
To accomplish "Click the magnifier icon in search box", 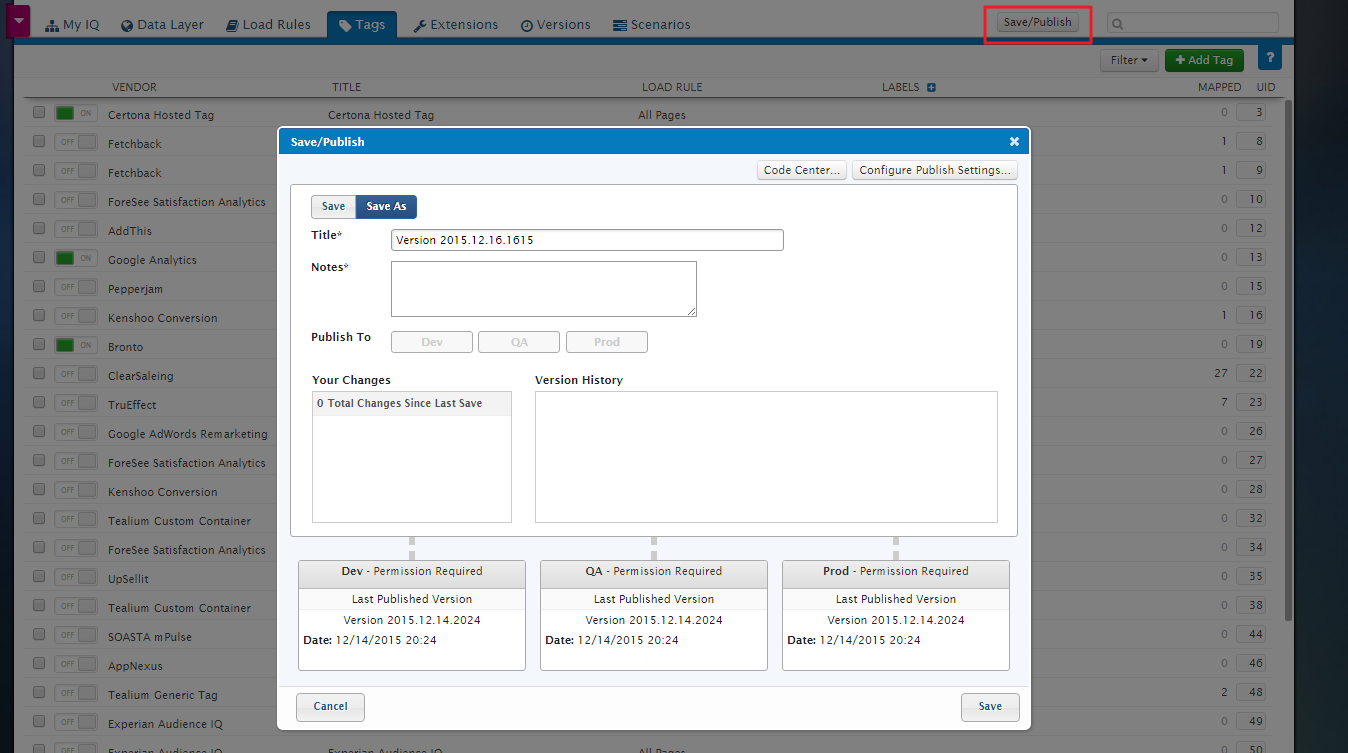I will tap(1118, 23).
